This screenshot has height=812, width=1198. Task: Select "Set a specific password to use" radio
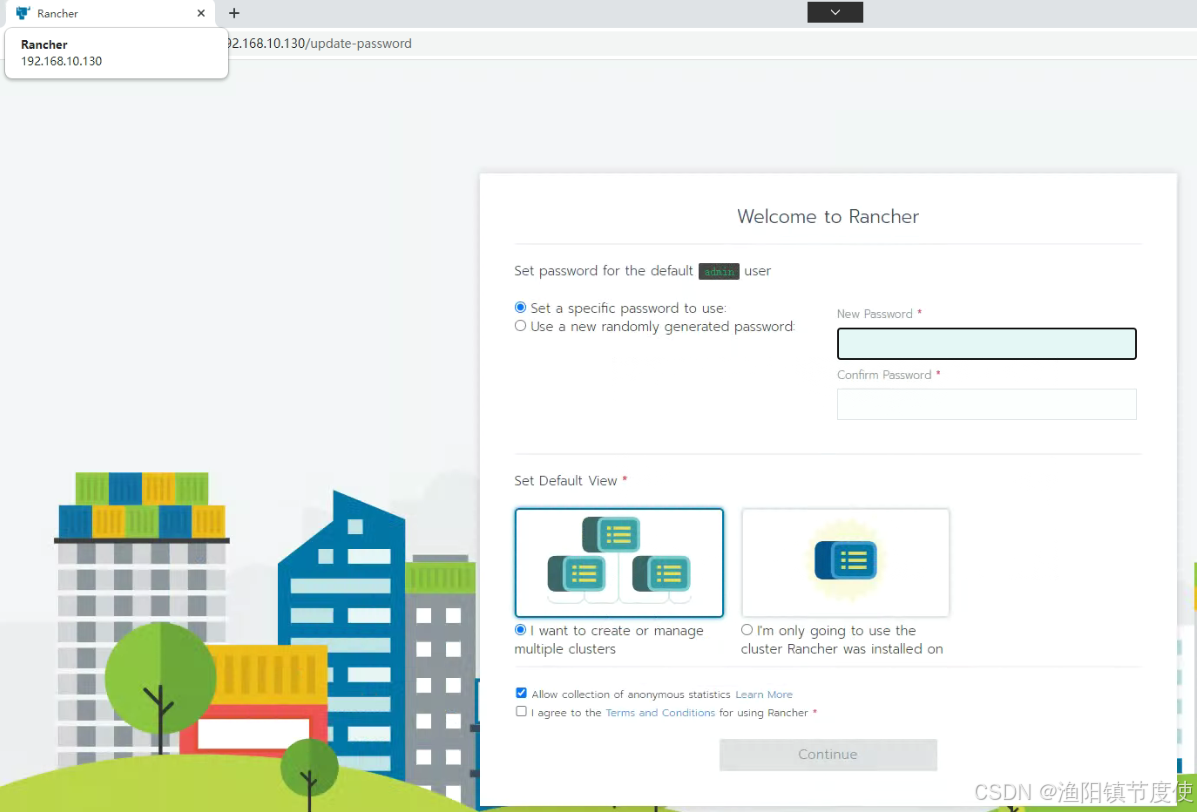[520, 307]
